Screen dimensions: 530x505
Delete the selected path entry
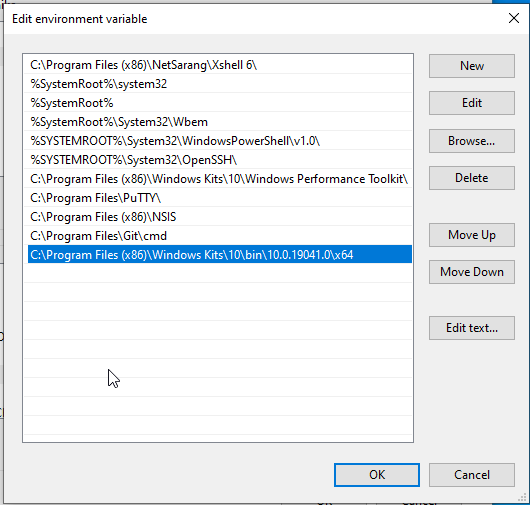[472, 178]
